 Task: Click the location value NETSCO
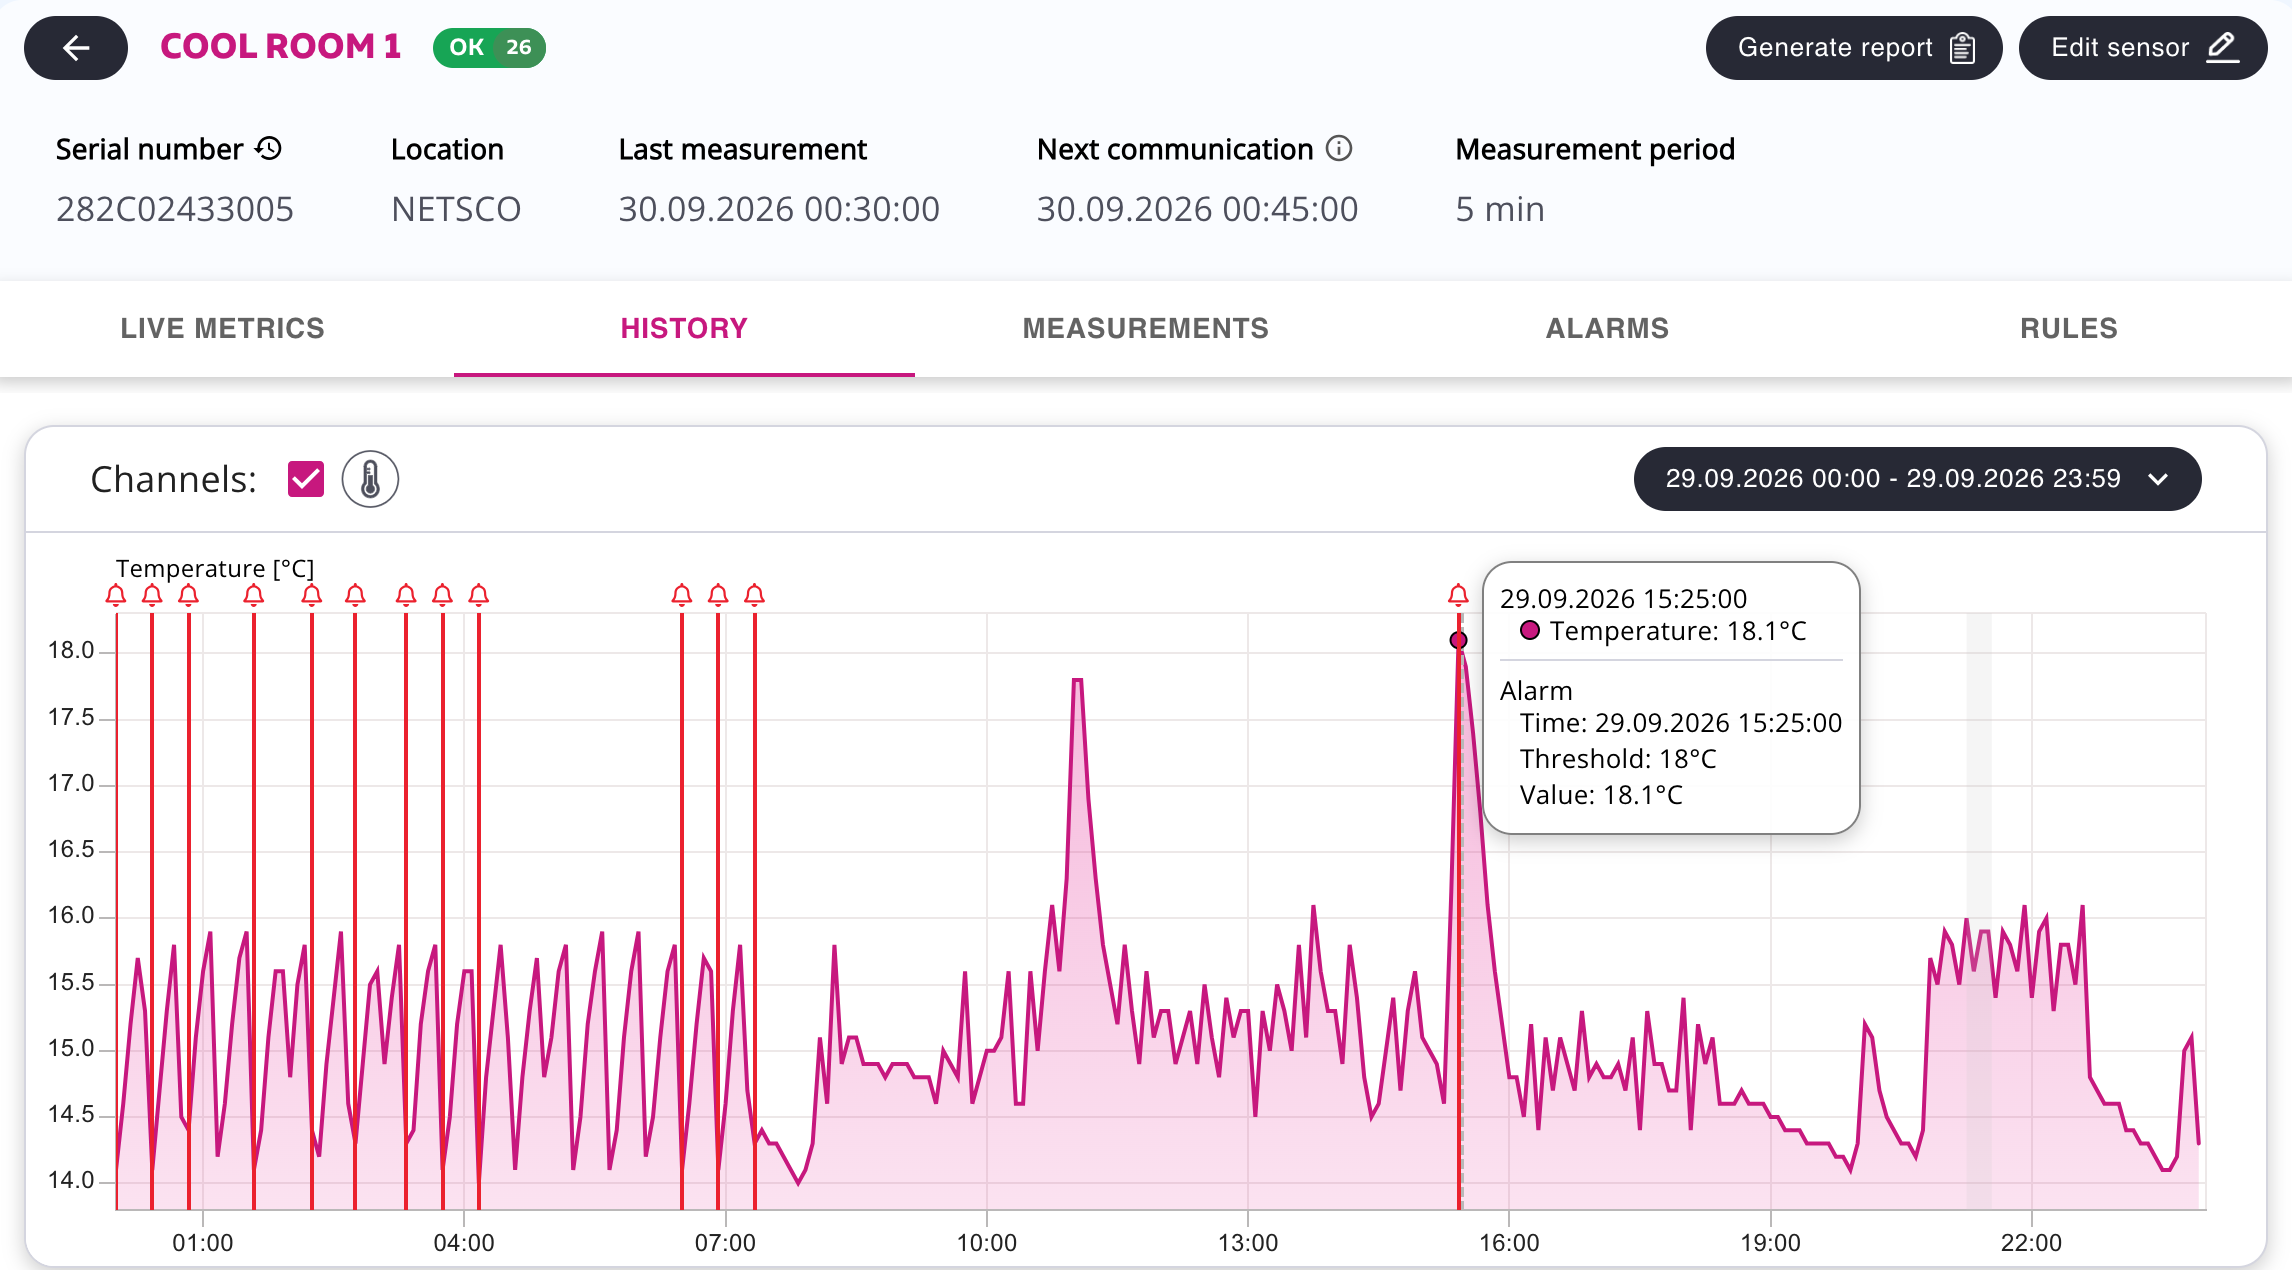[456, 209]
